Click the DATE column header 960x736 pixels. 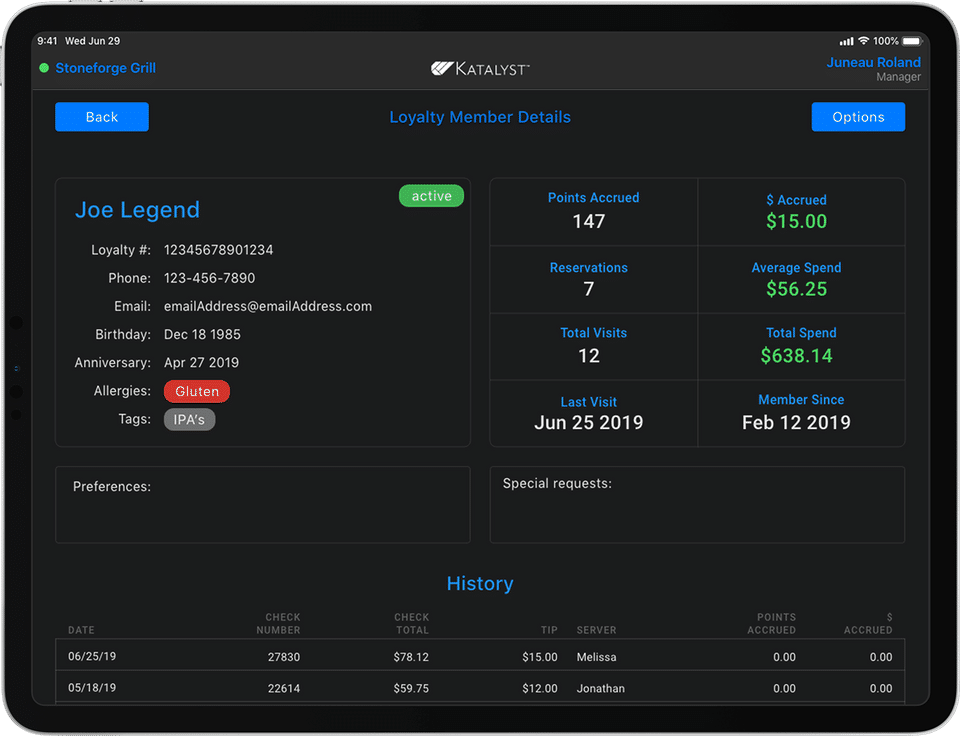click(81, 630)
